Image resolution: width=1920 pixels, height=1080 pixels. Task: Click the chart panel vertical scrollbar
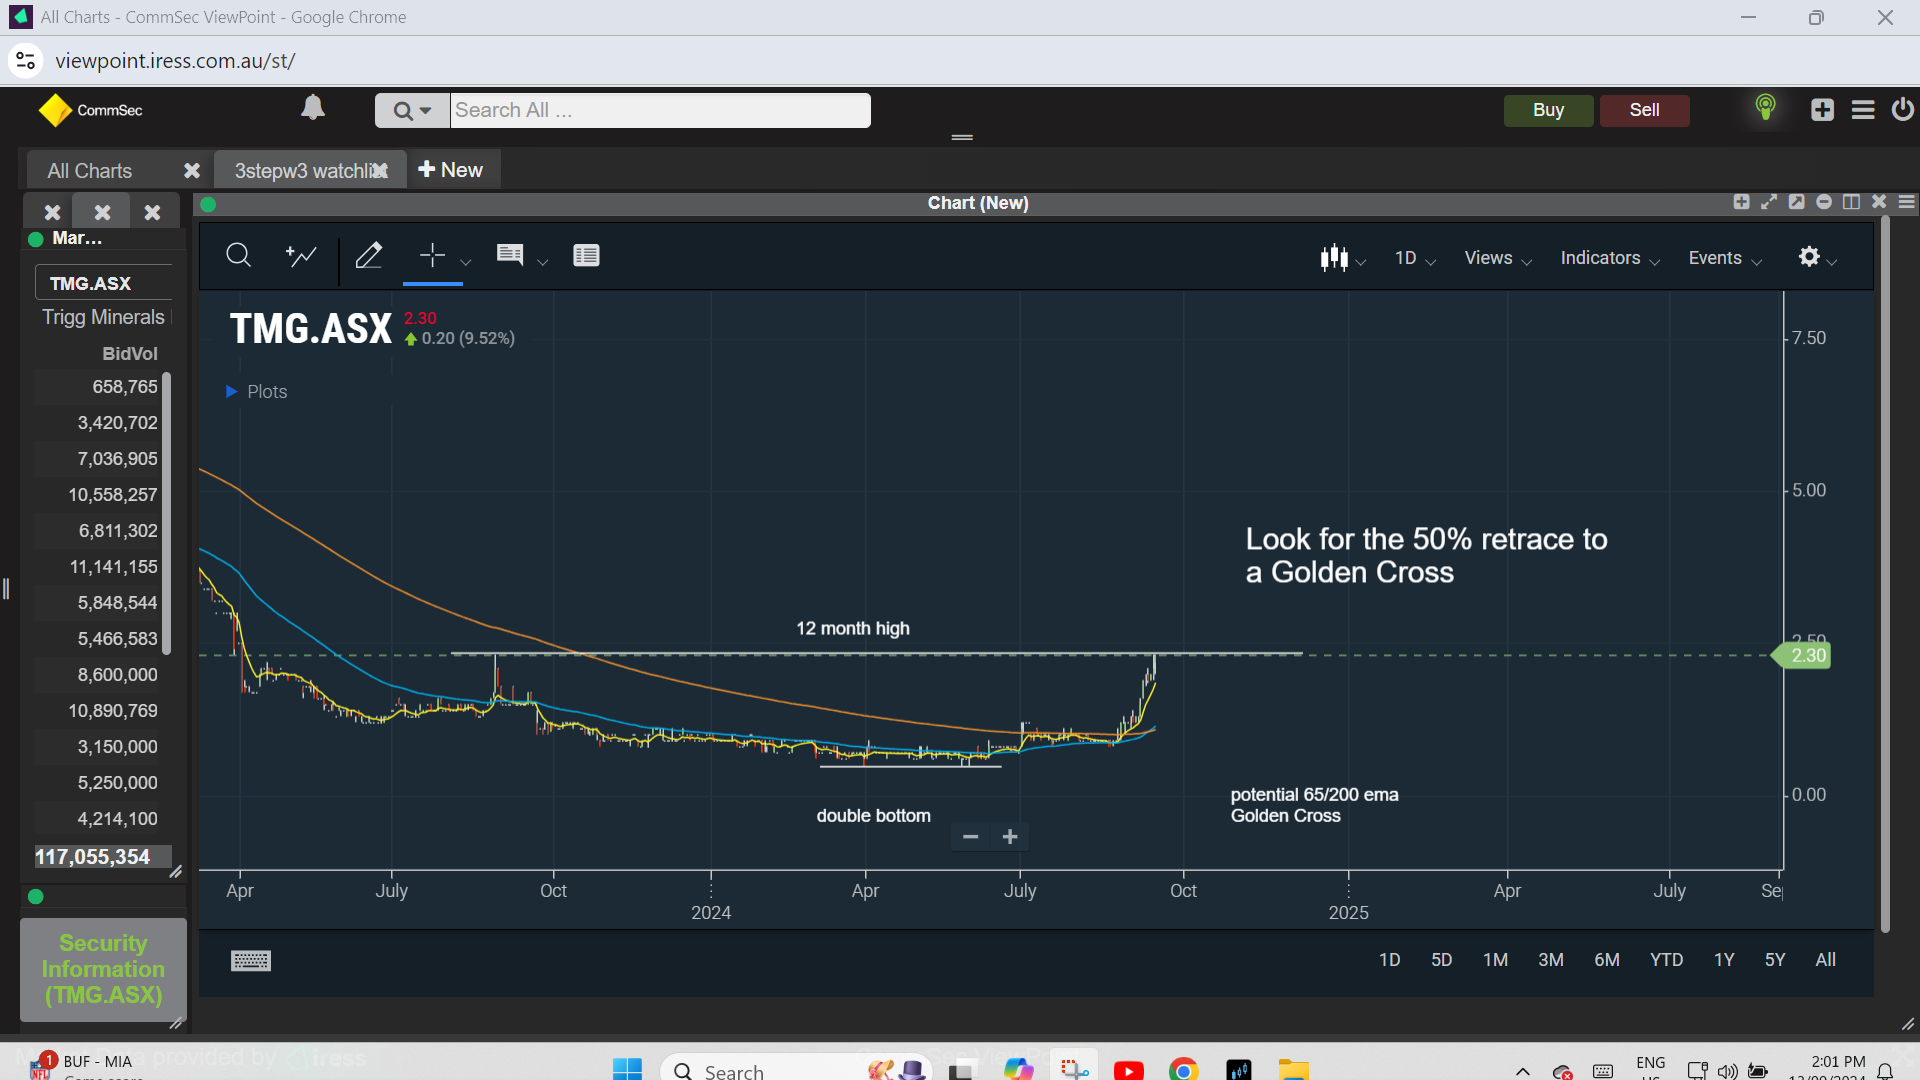point(1885,575)
